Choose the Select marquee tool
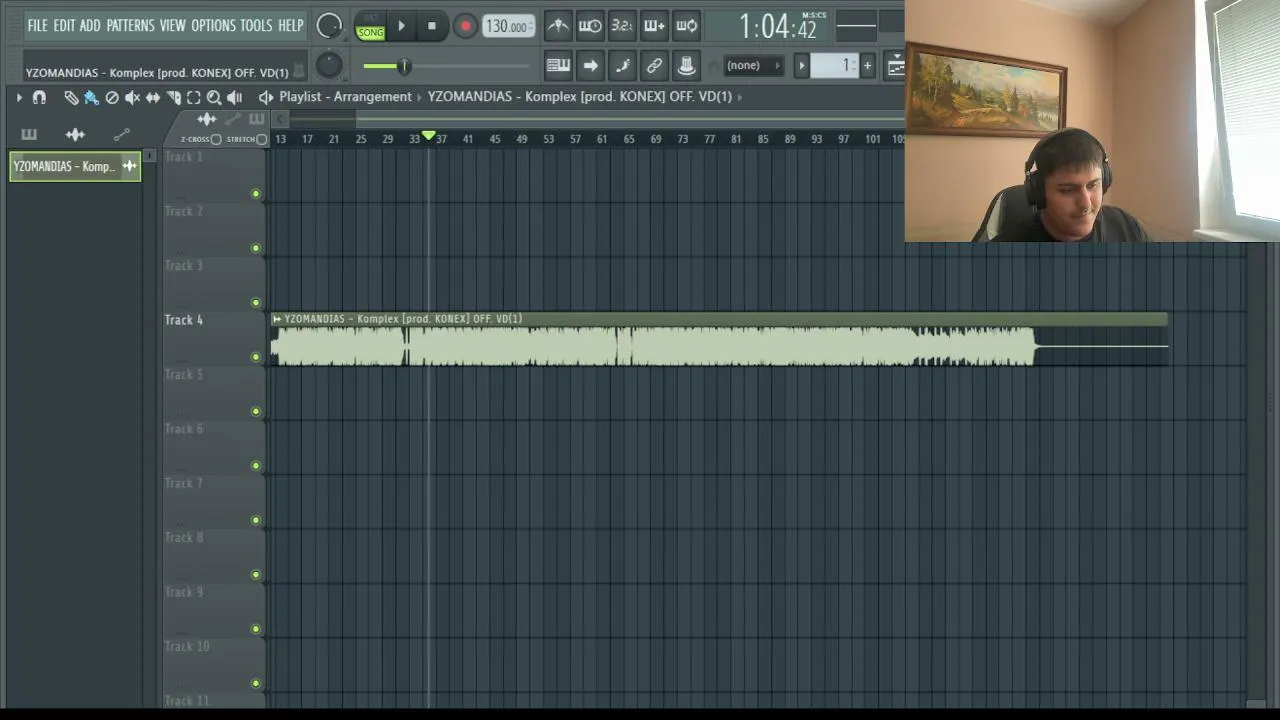 click(194, 97)
